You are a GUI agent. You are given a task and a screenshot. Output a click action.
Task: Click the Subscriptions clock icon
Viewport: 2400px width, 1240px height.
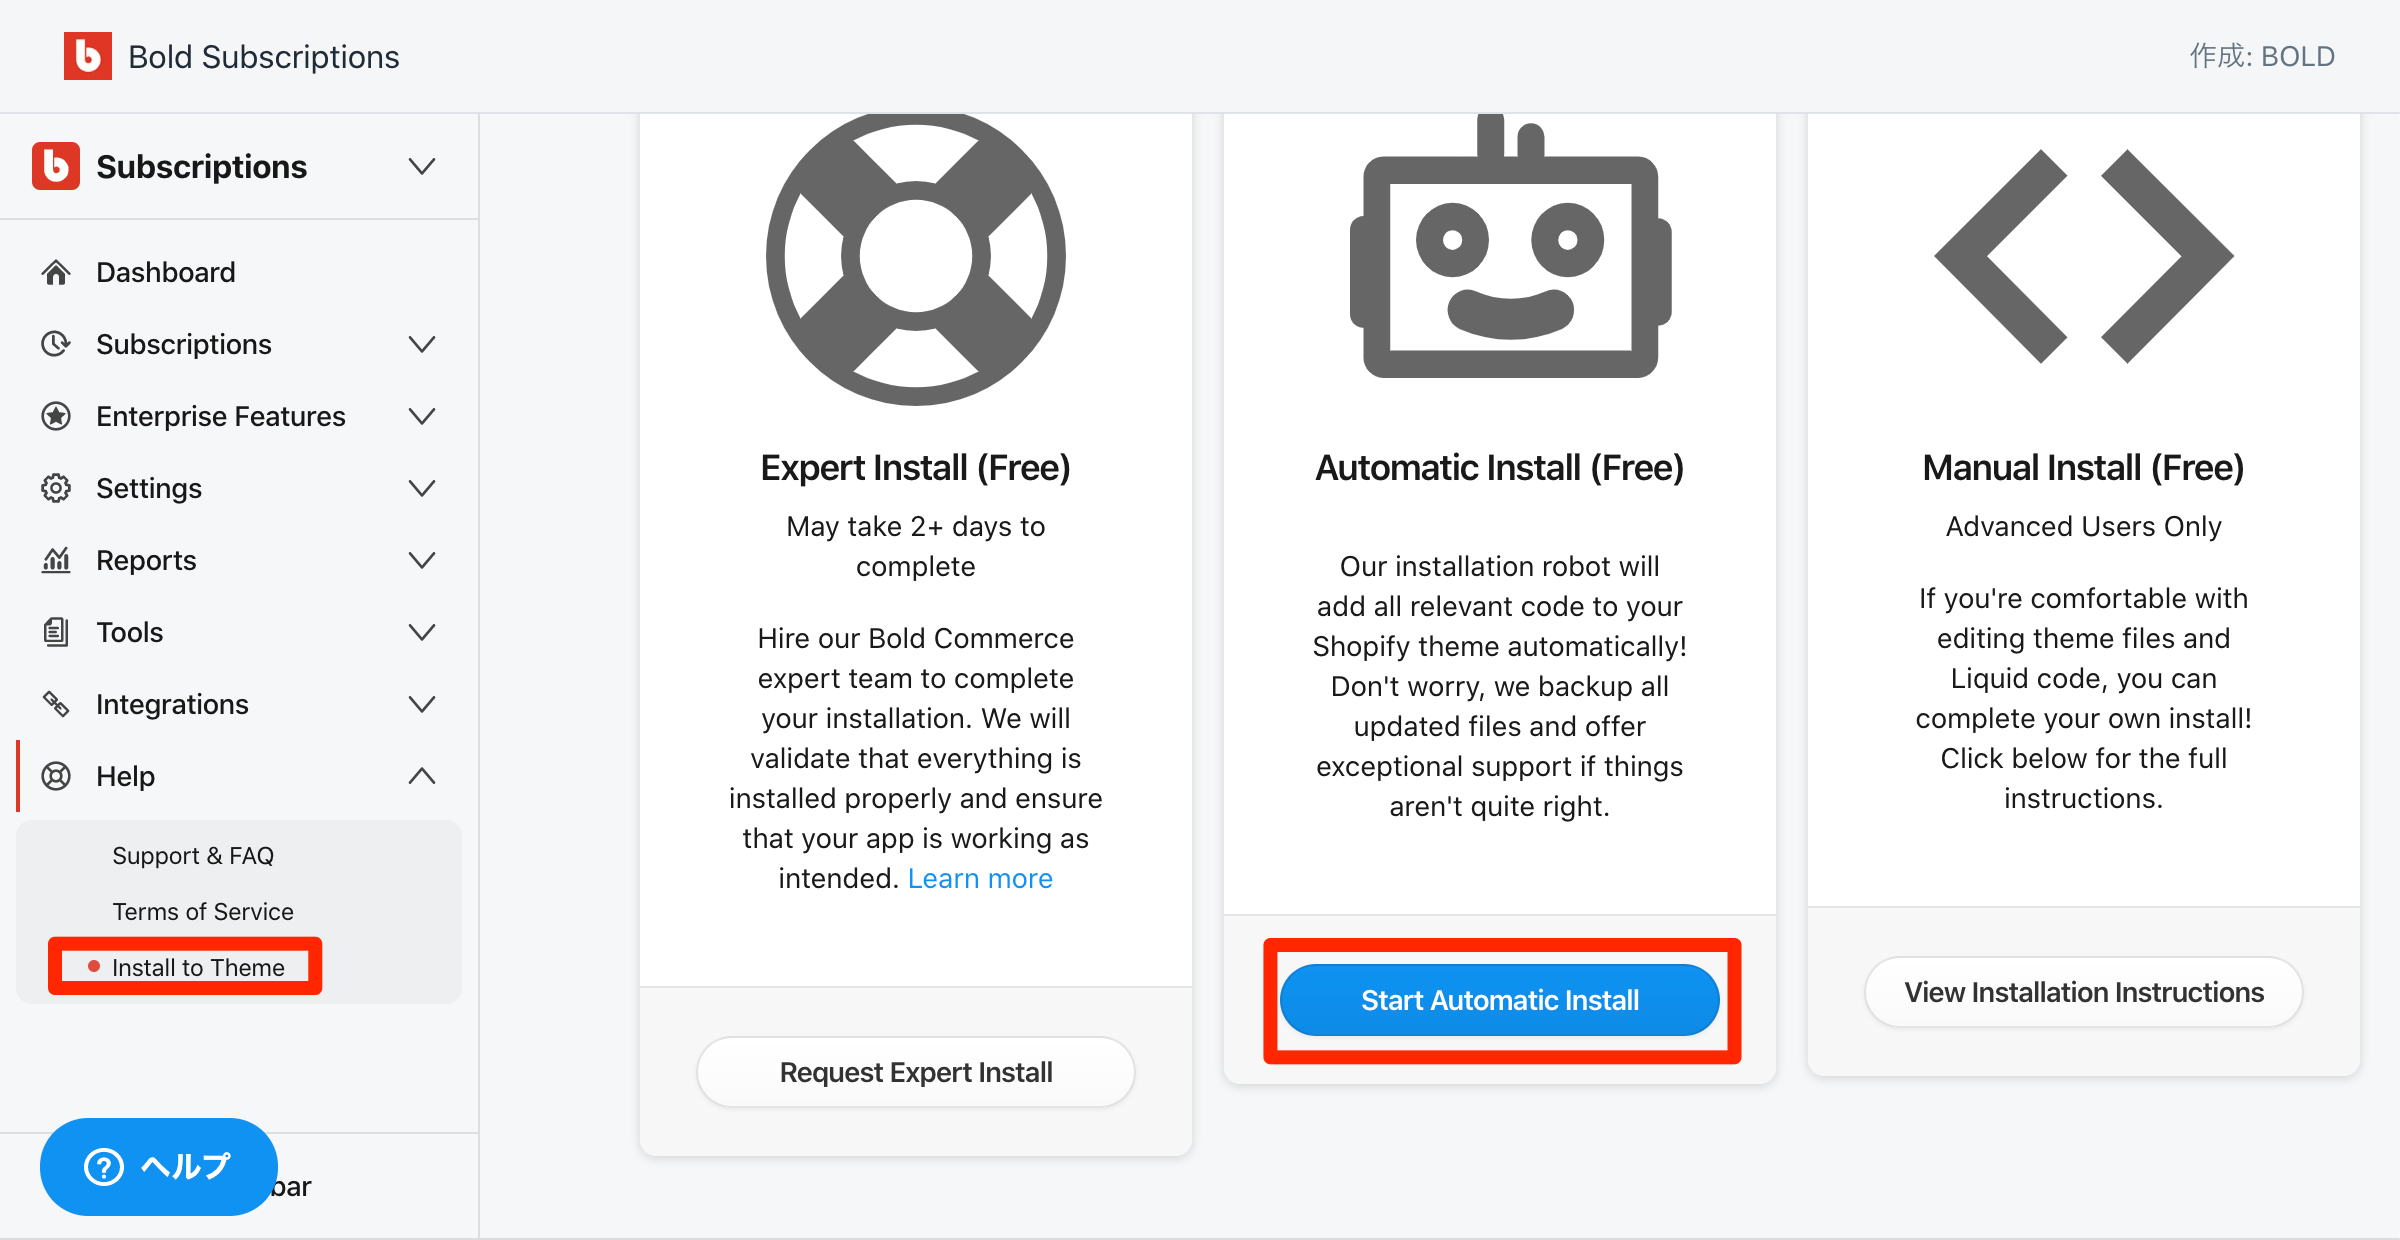(56, 344)
